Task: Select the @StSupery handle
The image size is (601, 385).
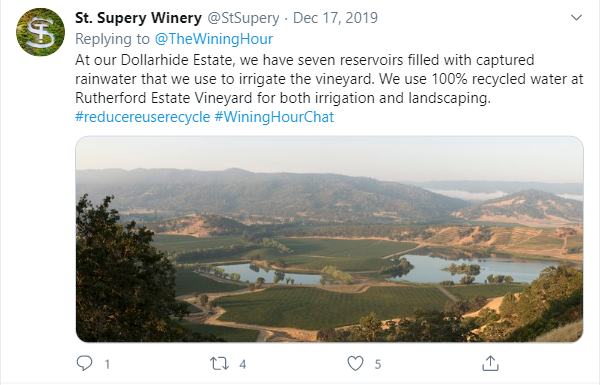Action: pos(243,18)
